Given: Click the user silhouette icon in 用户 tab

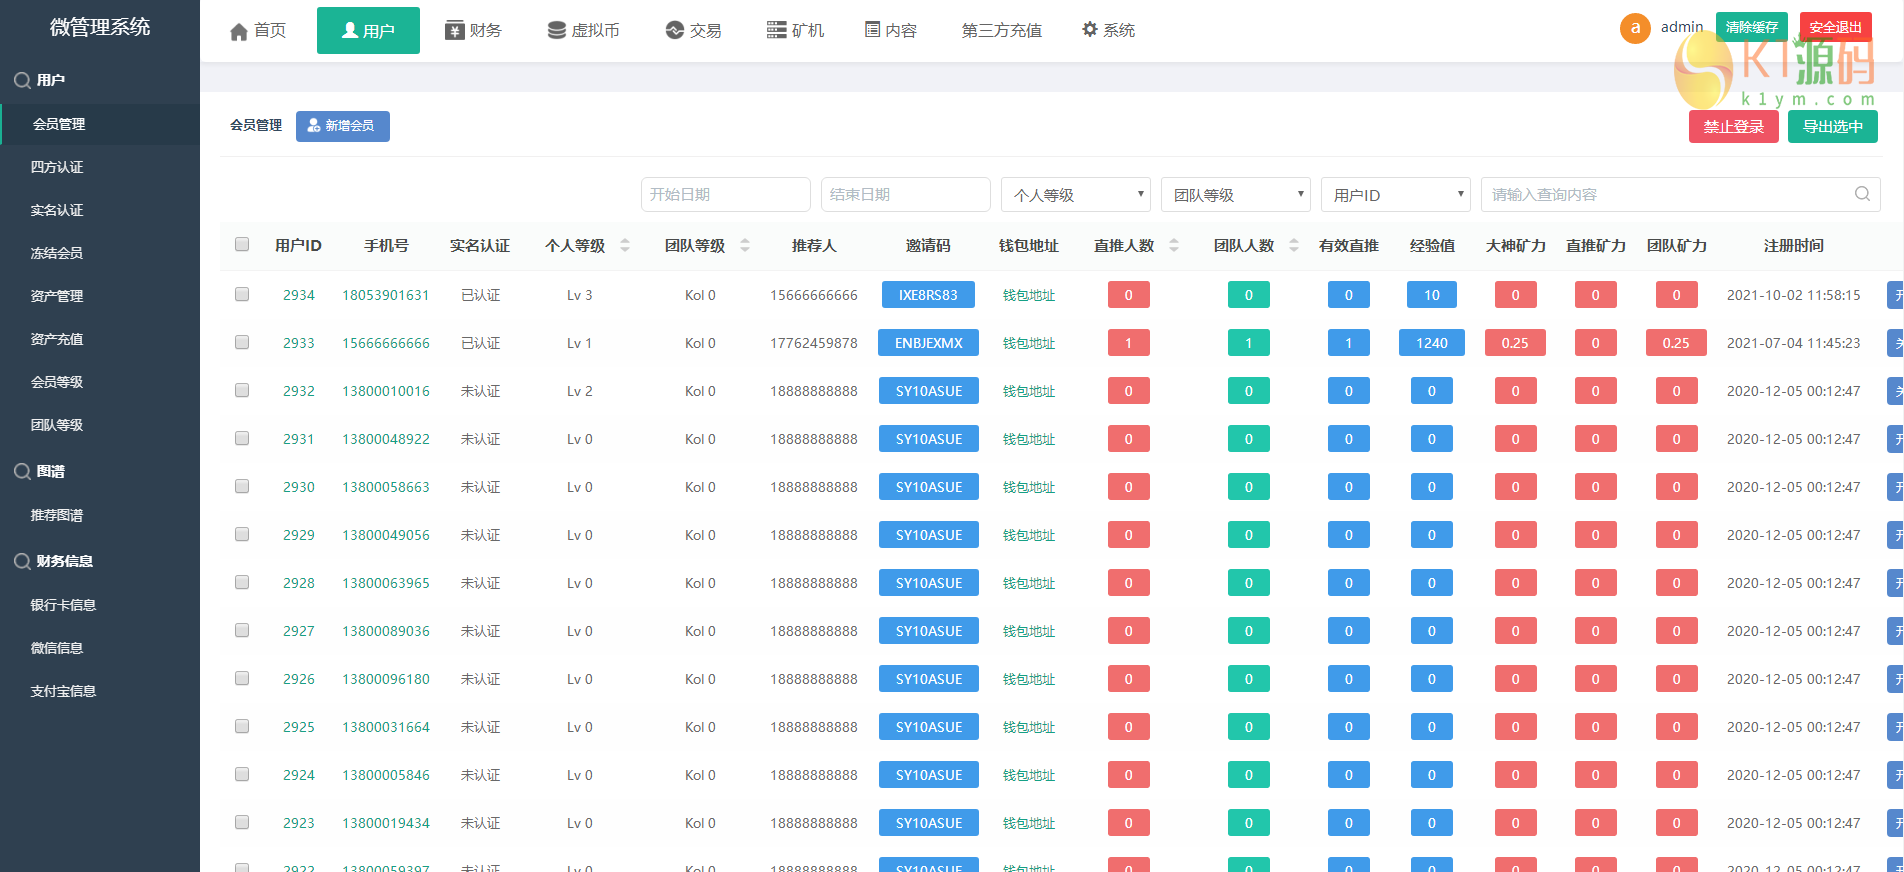Looking at the screenshot, I should pos(350,30).
